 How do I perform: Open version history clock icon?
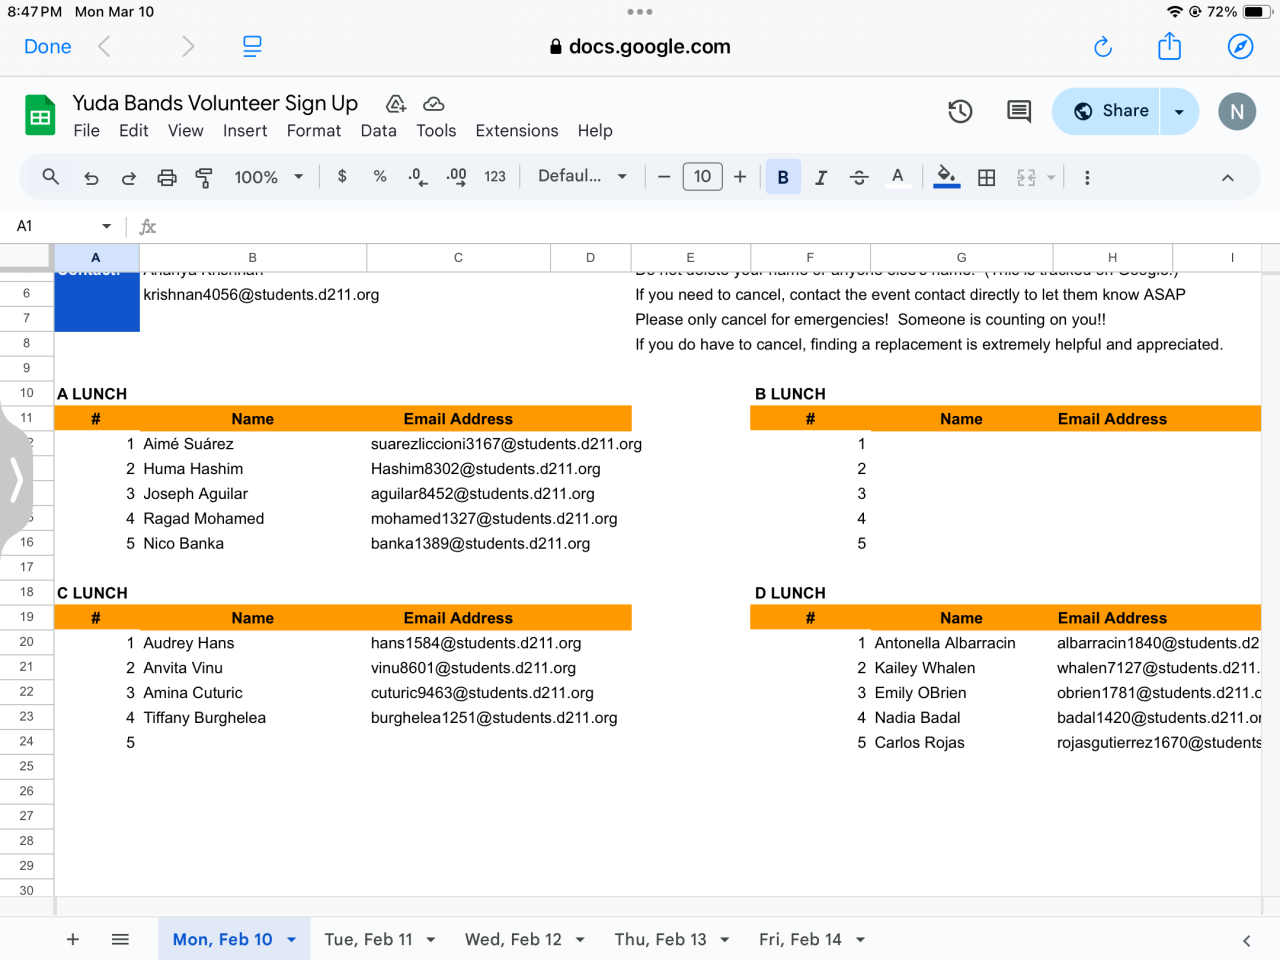tap(960, 111)
